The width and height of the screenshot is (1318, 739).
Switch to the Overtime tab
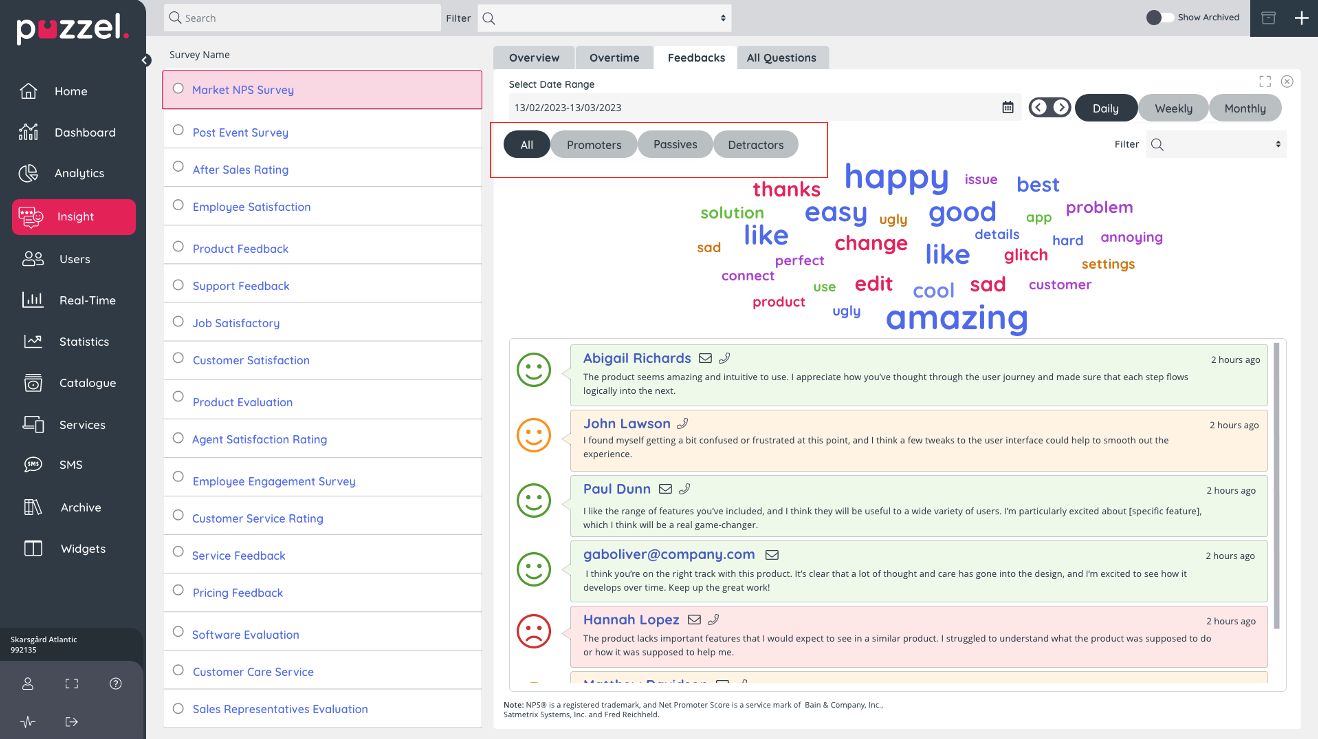point(613,58)
